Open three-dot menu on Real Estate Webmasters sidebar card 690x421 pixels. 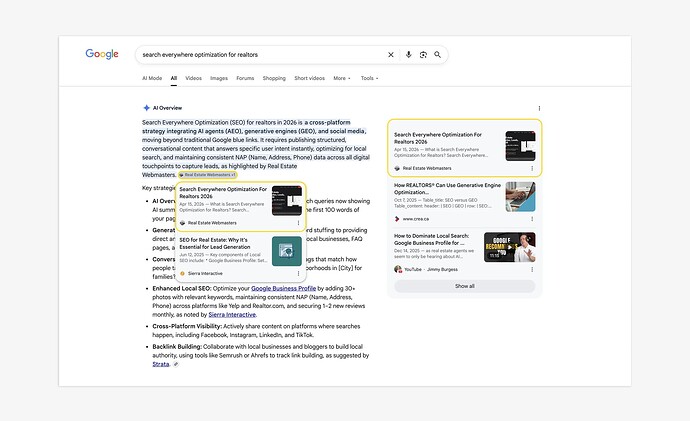click(x=532, y=168)
